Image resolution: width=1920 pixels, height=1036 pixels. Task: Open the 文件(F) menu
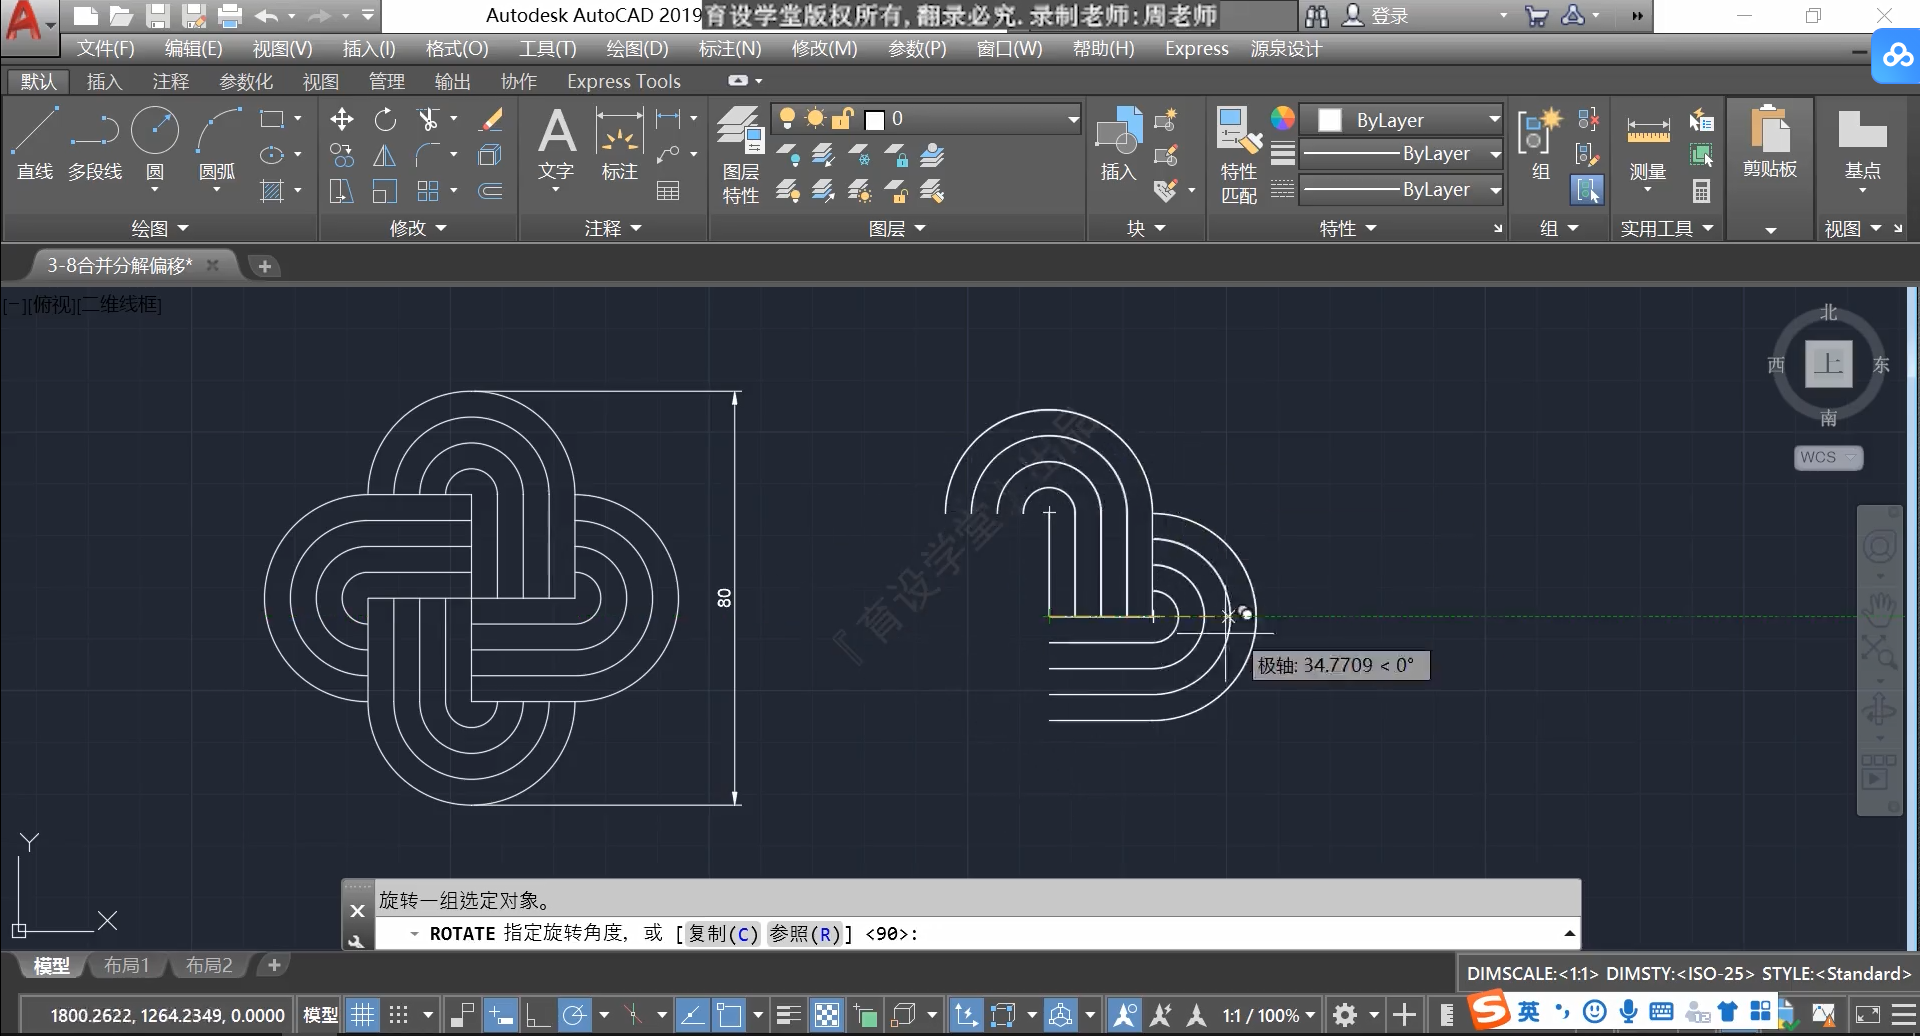(106, 48)
